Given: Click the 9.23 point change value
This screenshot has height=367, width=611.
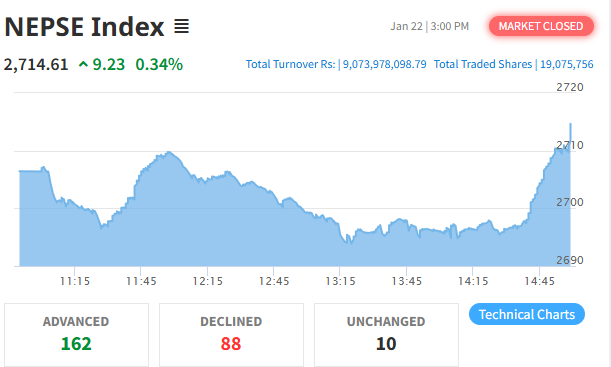Looking at the screenshot, I should coord(109,65).
